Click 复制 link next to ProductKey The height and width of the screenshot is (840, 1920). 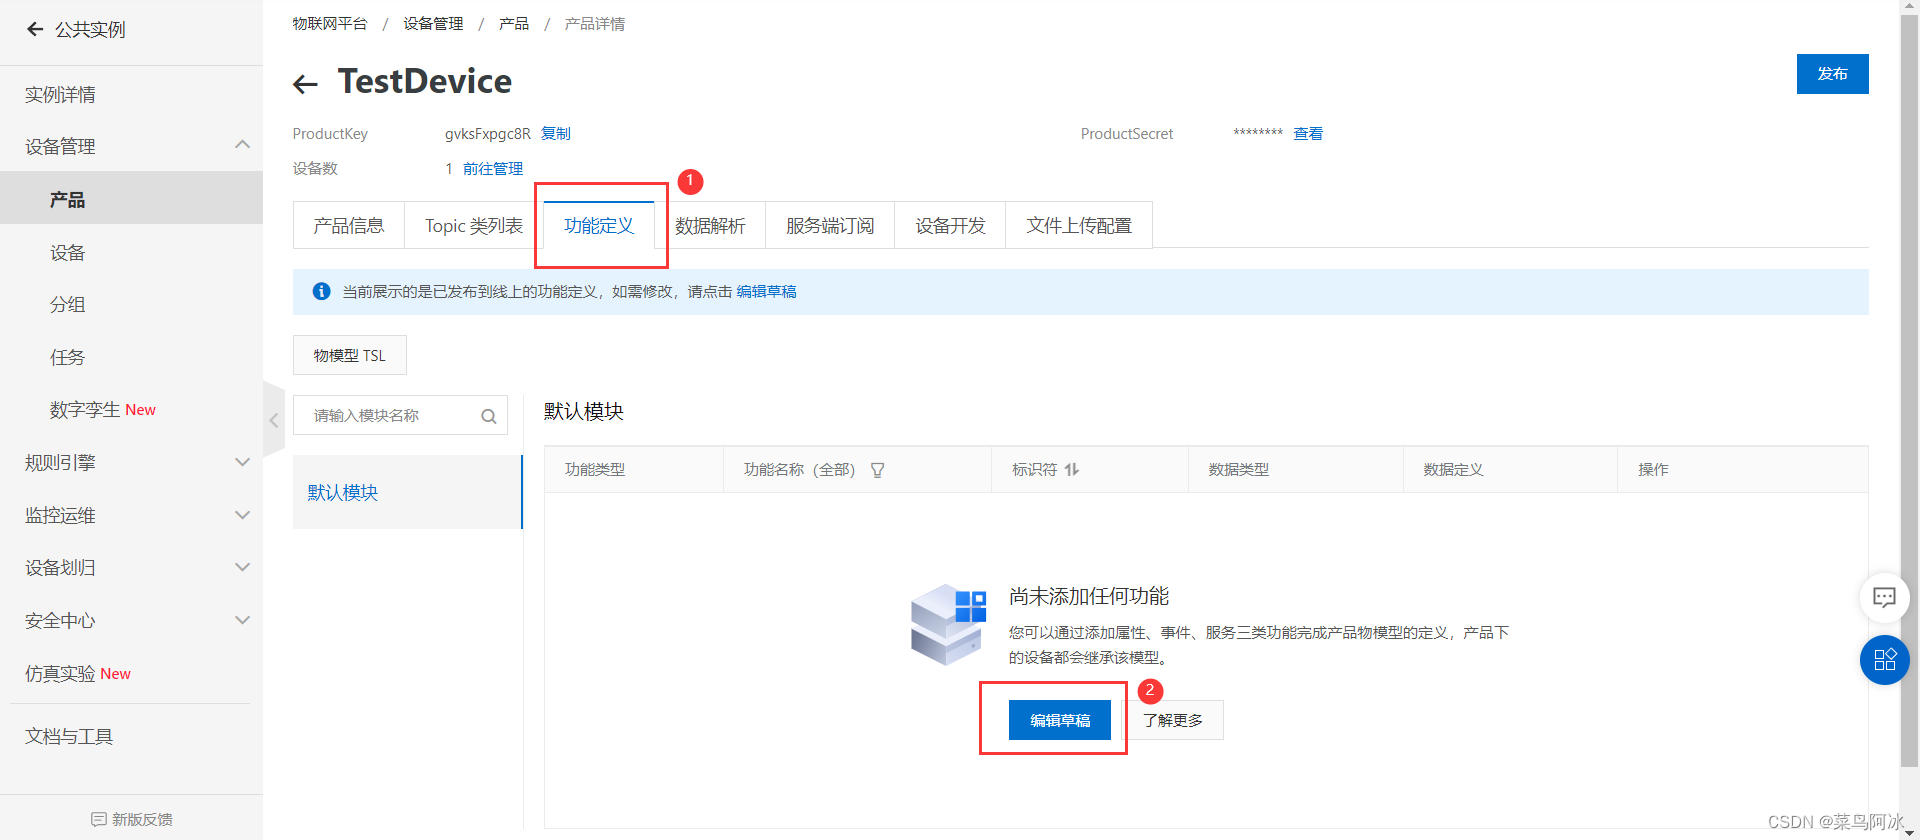coord(556,133)
